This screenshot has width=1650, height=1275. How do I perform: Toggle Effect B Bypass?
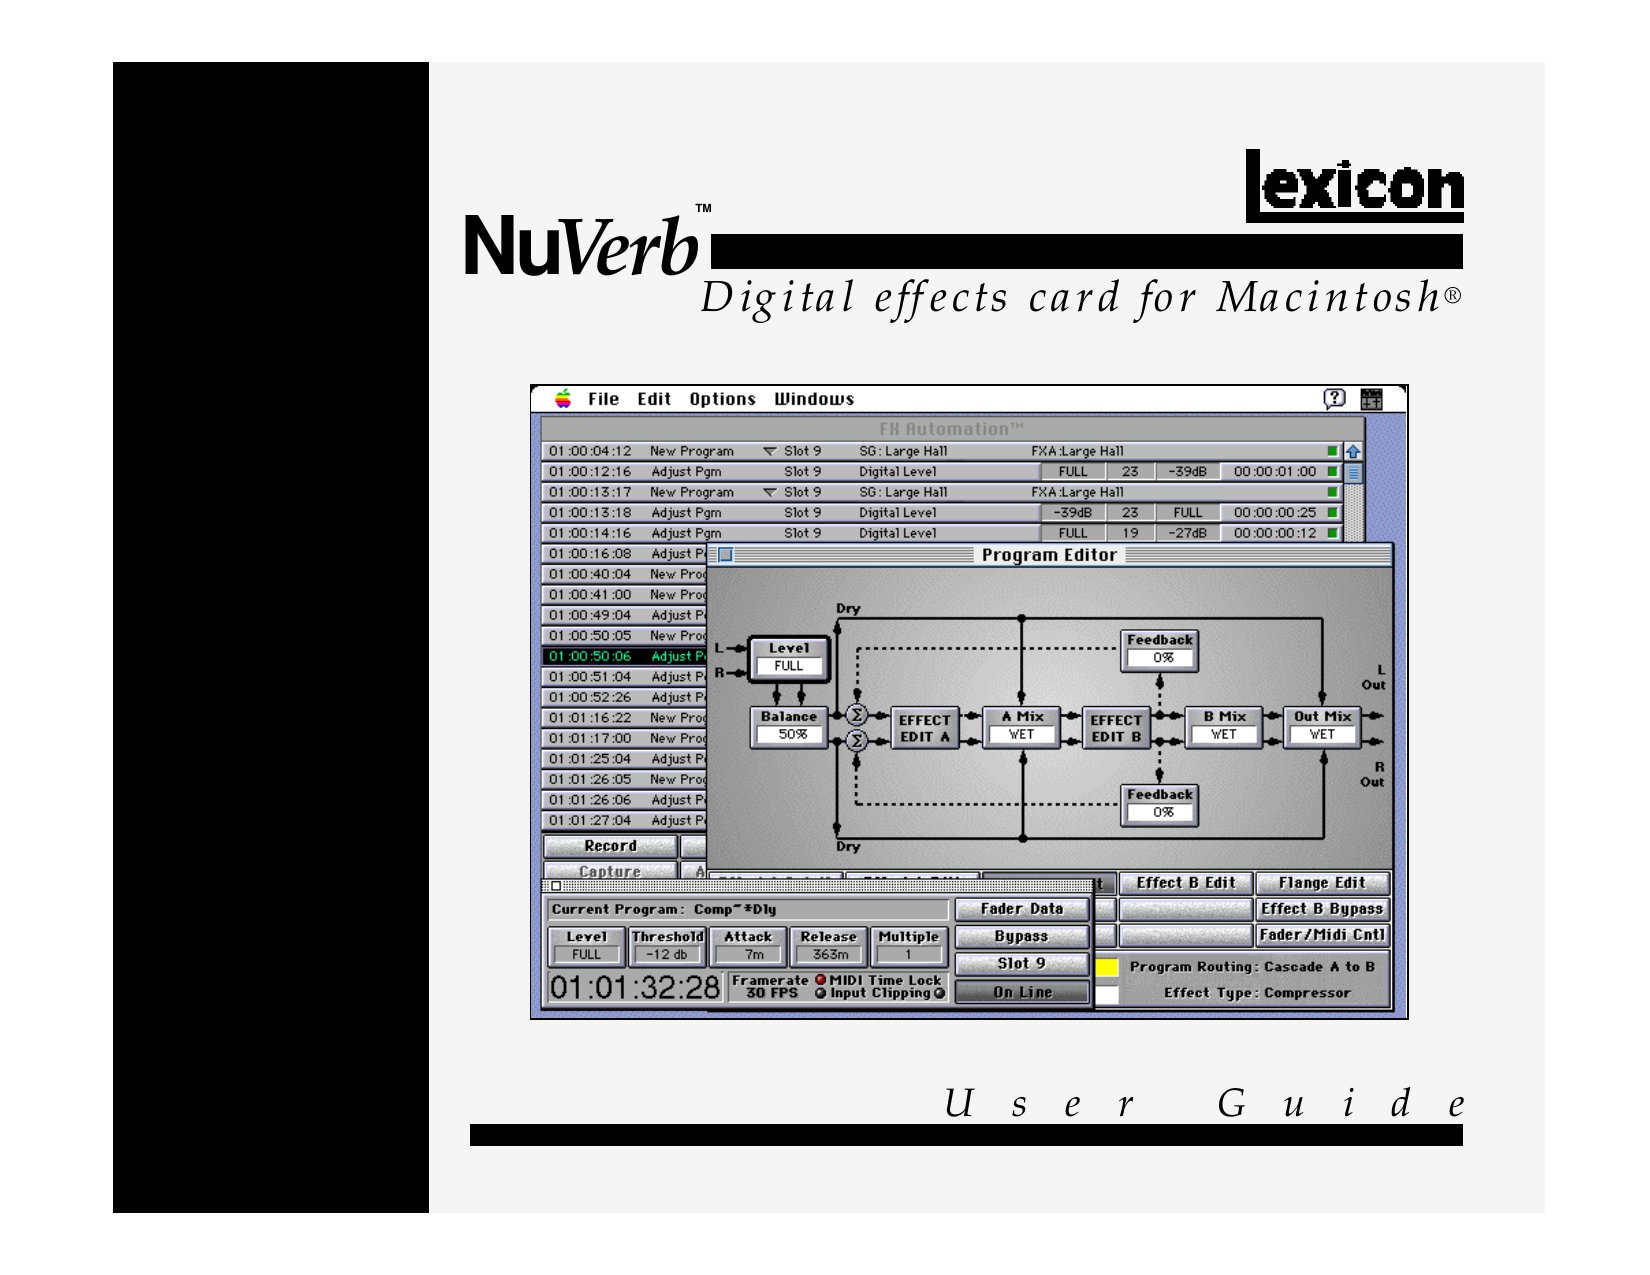[1322, 909]
